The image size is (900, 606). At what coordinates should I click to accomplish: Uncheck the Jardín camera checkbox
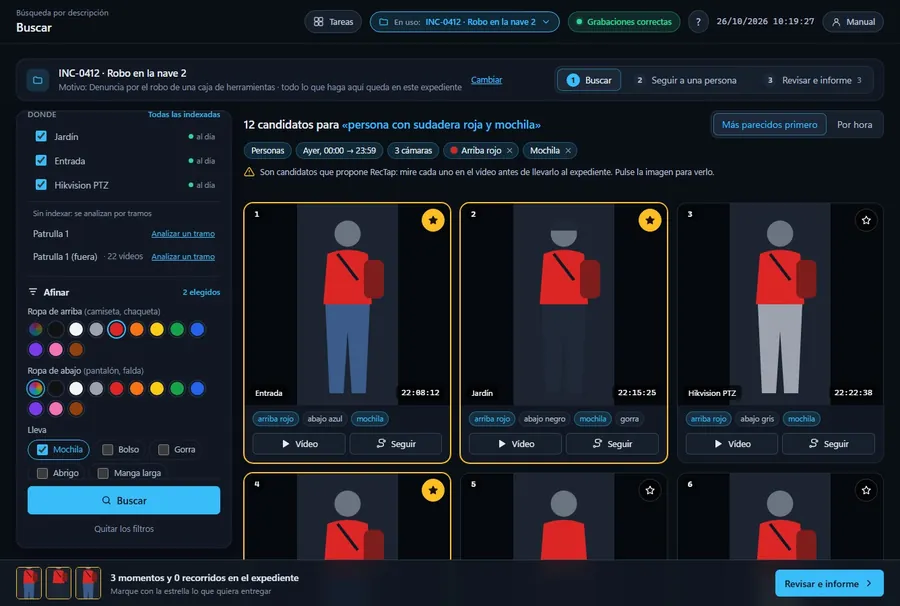tap(41, 136)
